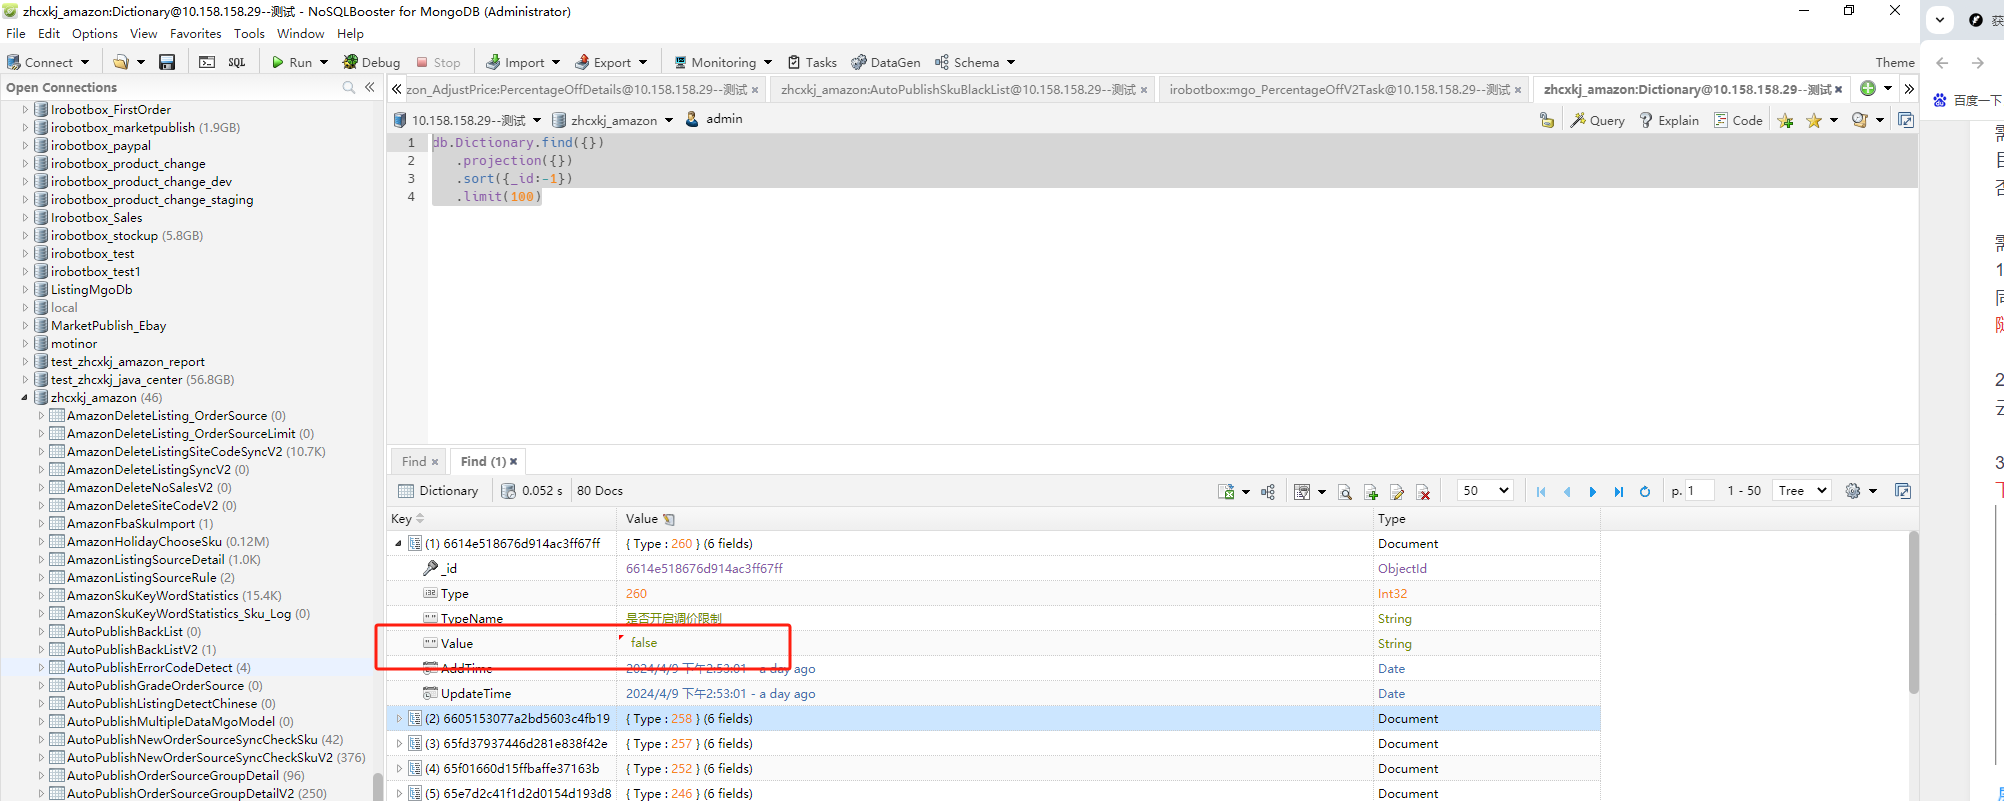Open the Run button dropdown arrow
Image resolution: width=2004 pixels, height=801 pixels.
click(324, 62)
